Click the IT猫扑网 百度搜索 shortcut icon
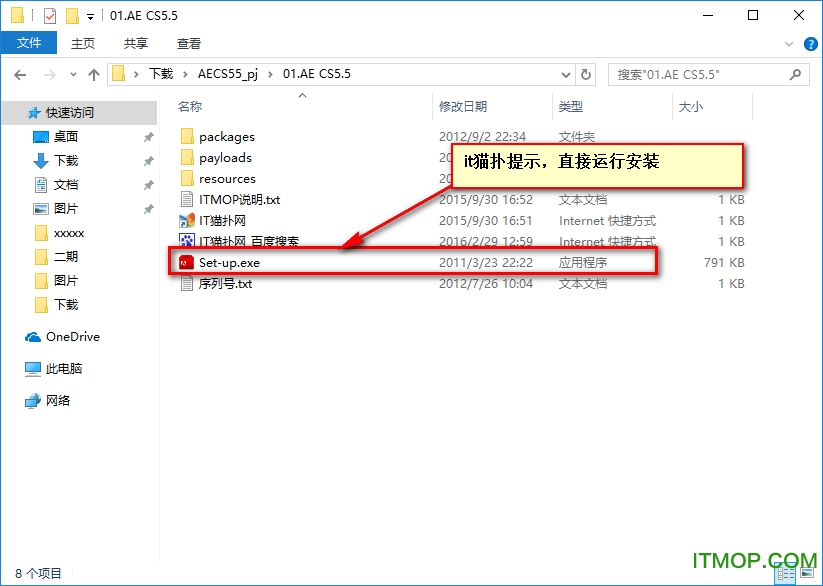Image resolution: width=823 pixels, height=586 pixels. click(x=187, y=241)
